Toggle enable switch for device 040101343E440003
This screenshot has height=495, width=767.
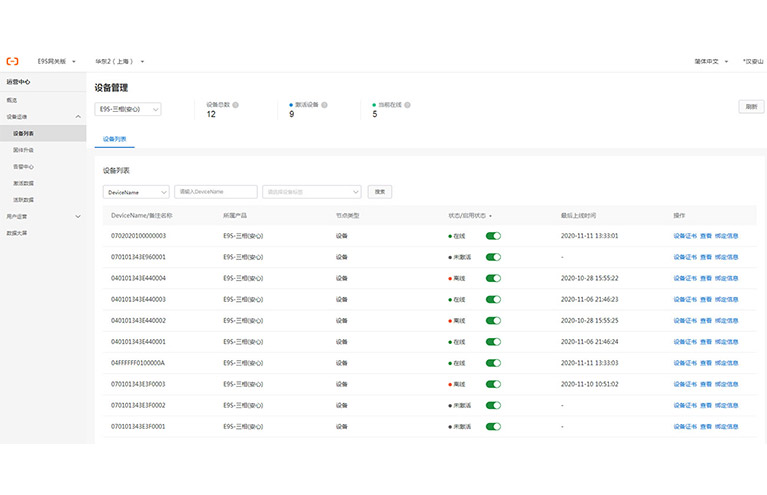pyautogui.click(x=493, y=299)
